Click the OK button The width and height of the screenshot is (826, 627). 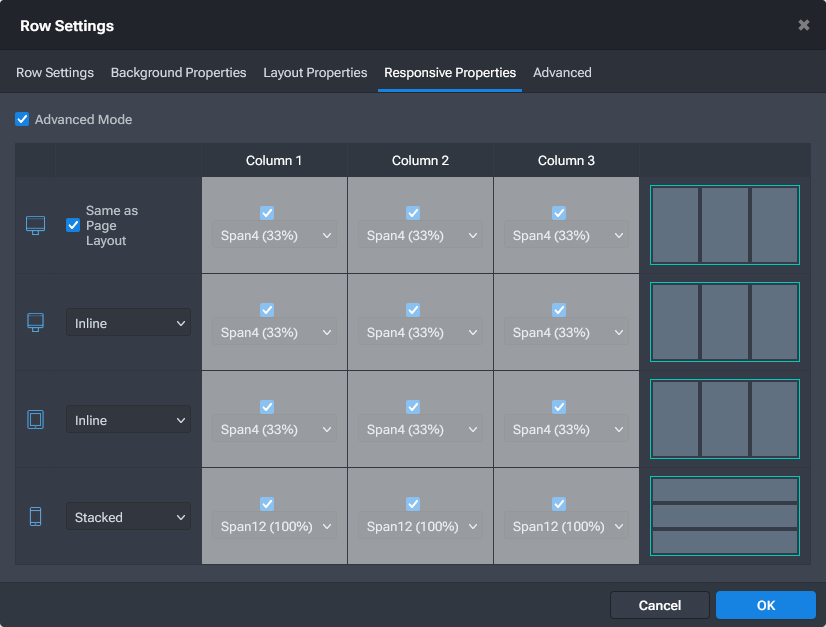click(765, 605)
